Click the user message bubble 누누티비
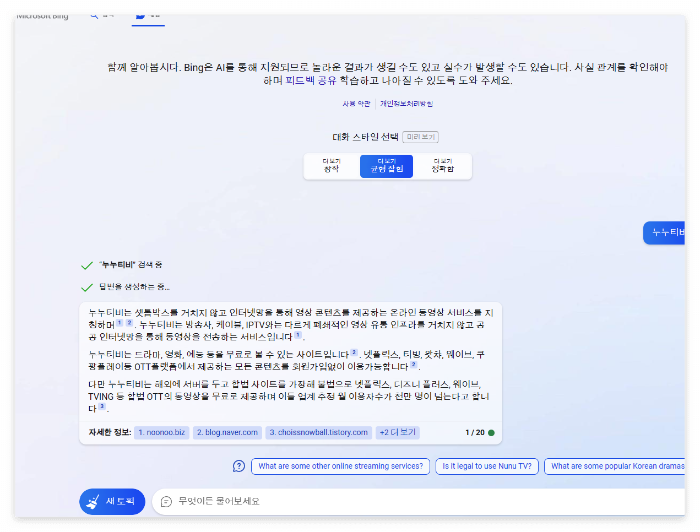The height and width of the screenshot is (532, 700). (664, 233)
